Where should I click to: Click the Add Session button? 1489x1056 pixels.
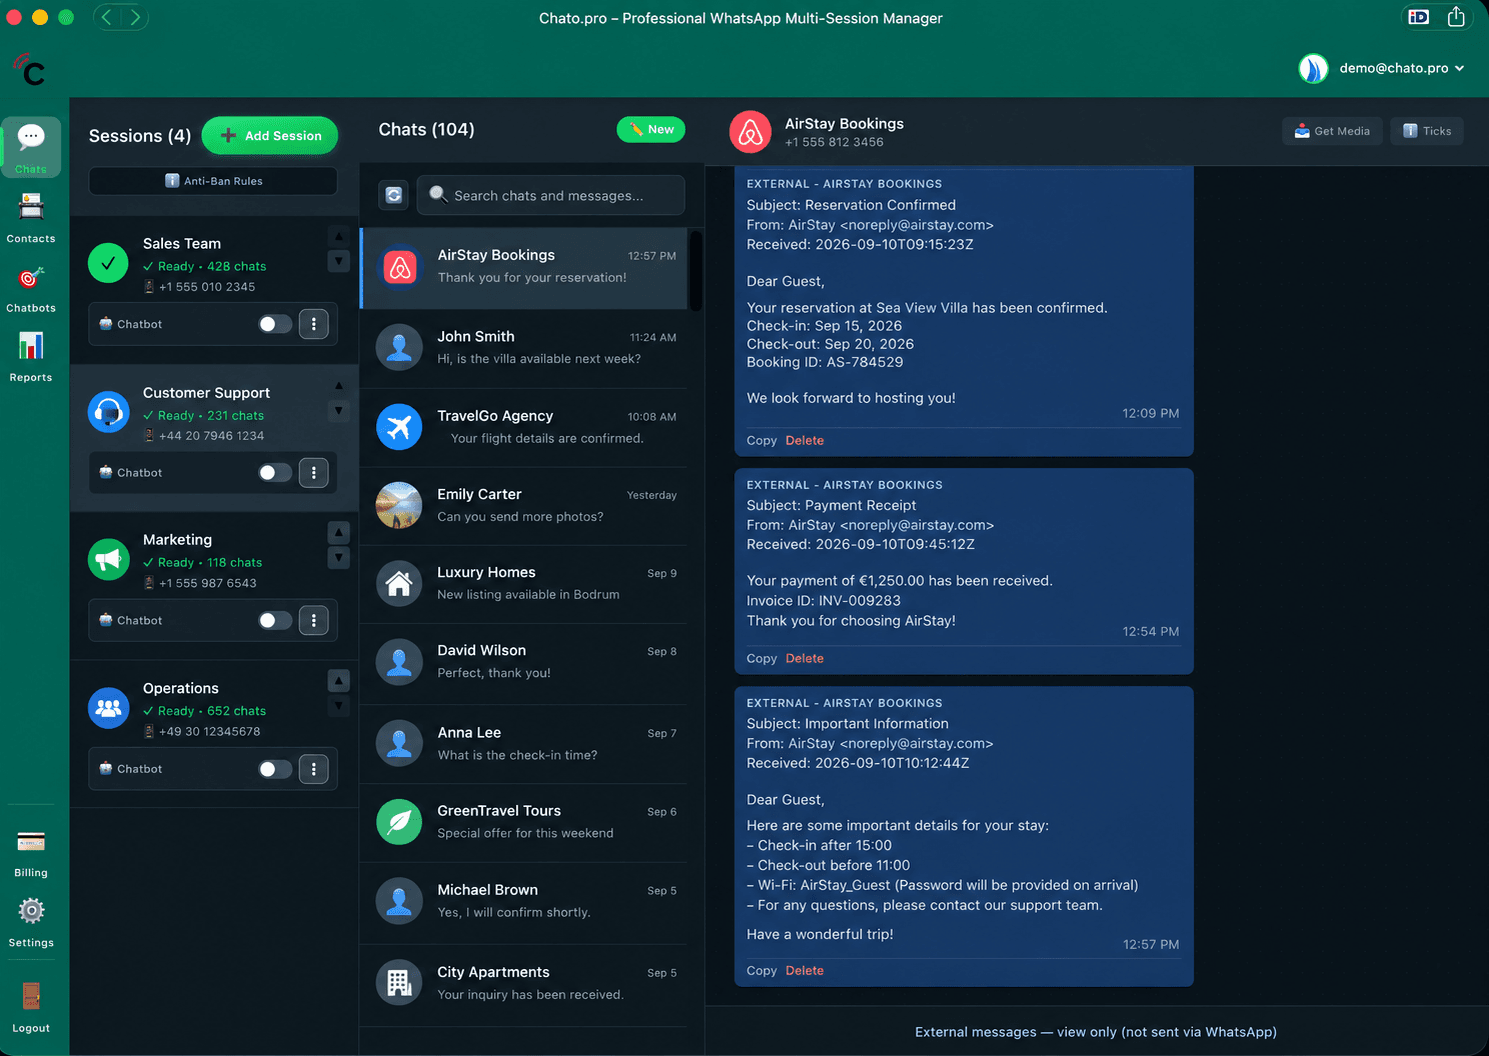coord(270,136)
